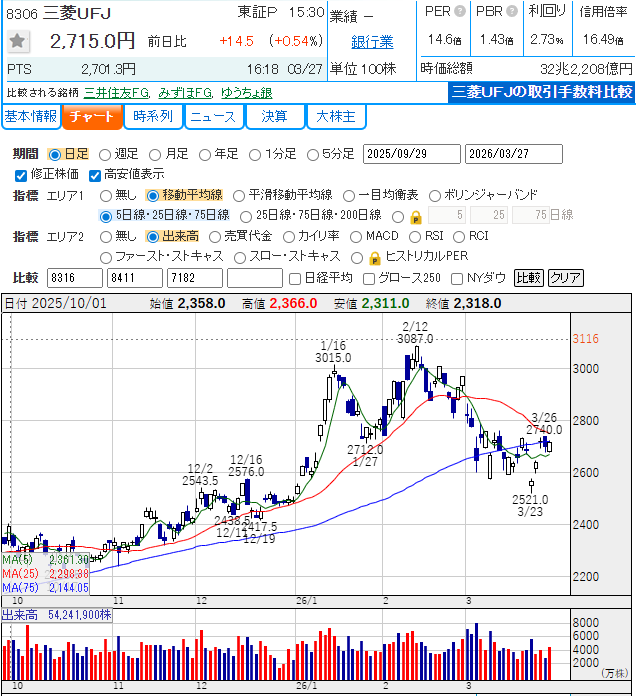Open 銀行業 sector link

[372, 42]
